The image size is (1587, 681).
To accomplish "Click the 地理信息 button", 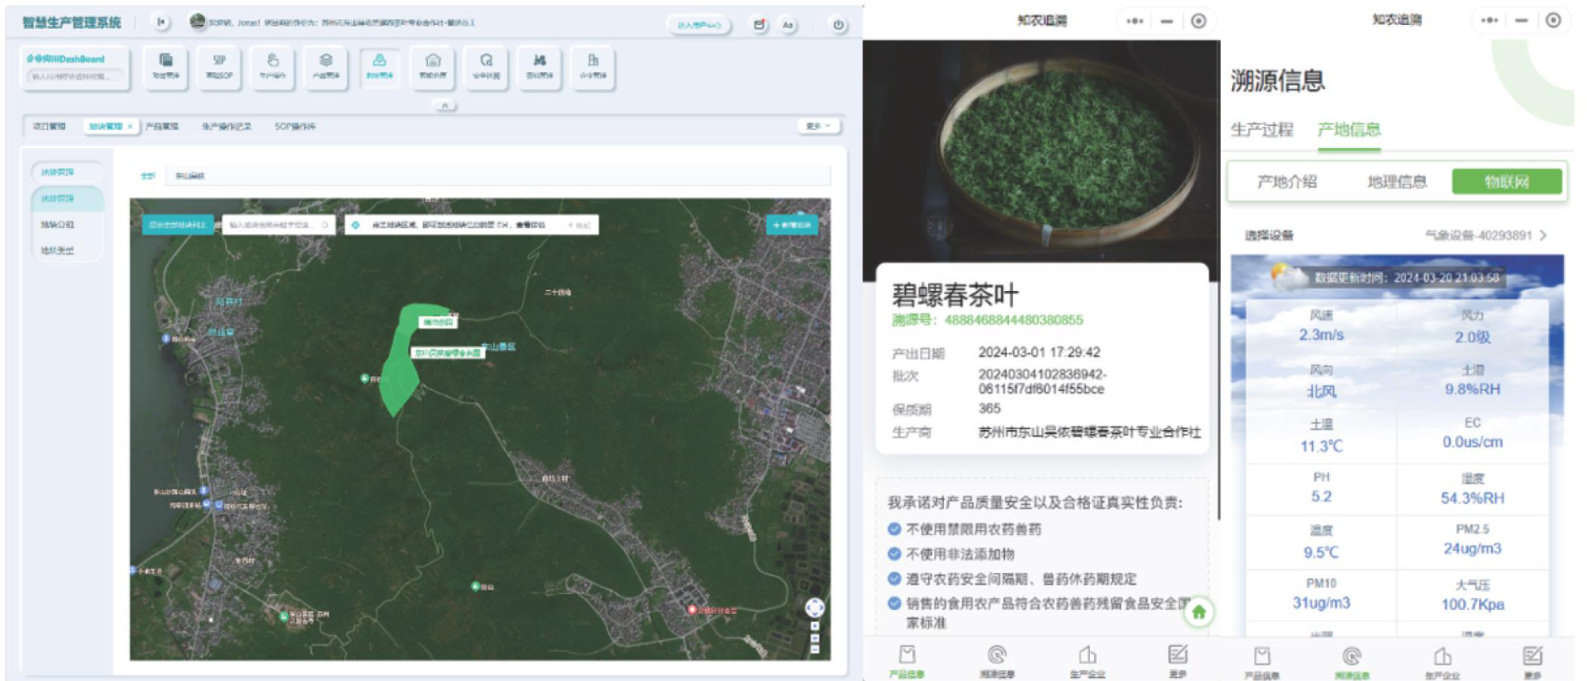I will point(1397,182).
